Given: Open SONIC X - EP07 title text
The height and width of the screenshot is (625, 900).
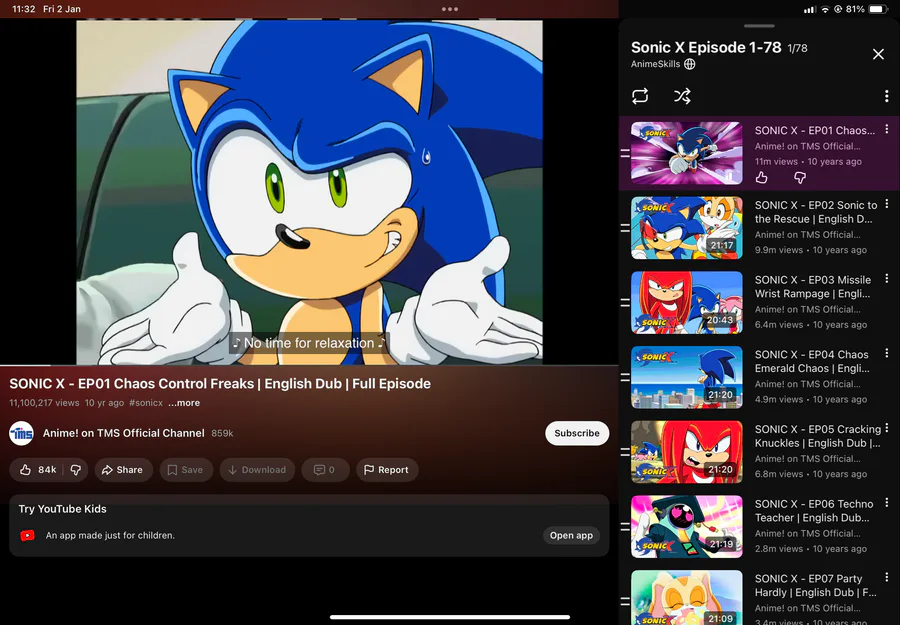Looking at the screenshot, I should click(816, 585).
